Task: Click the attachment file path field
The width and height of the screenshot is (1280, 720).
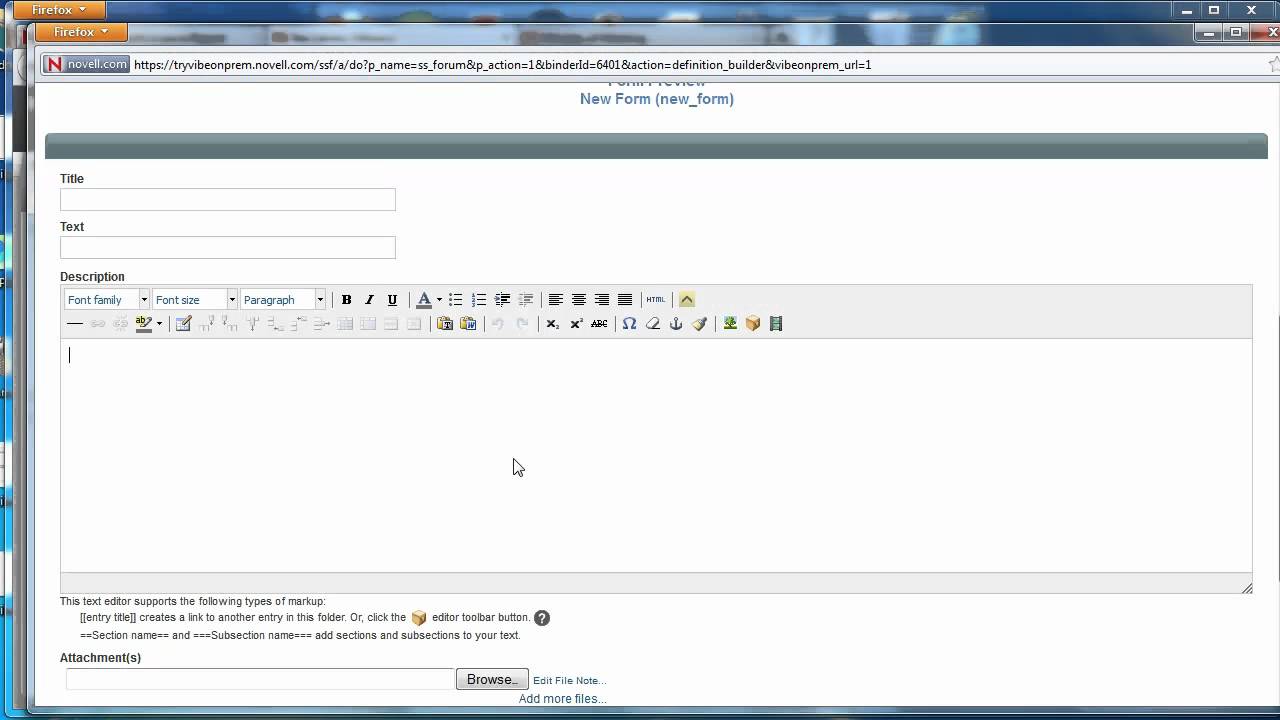Action: 260,679
